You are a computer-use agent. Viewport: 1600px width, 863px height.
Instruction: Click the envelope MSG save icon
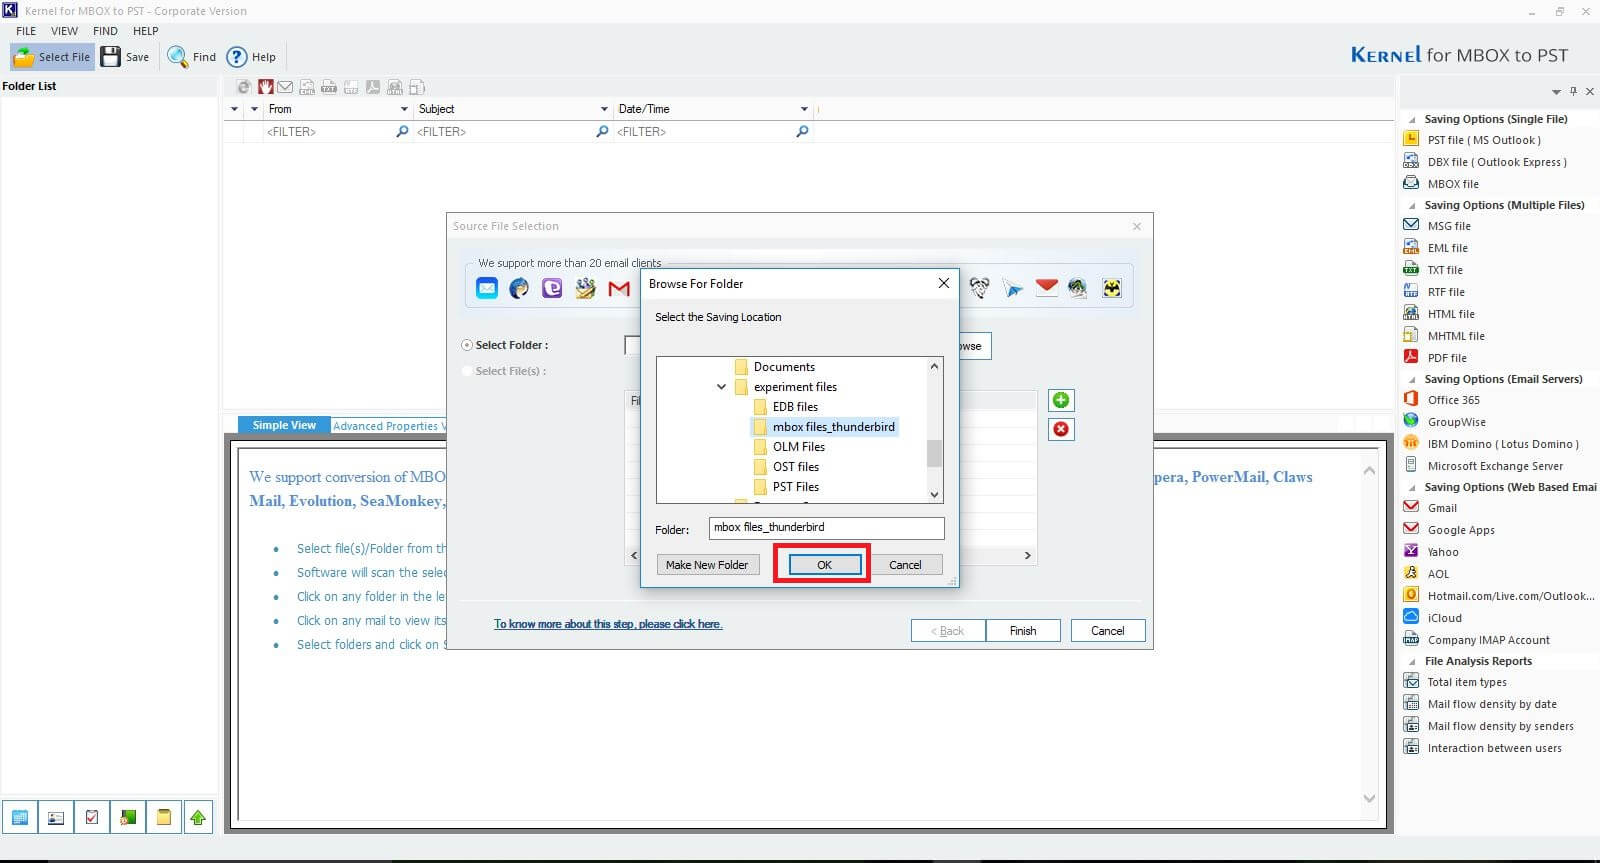click(285, 87)
